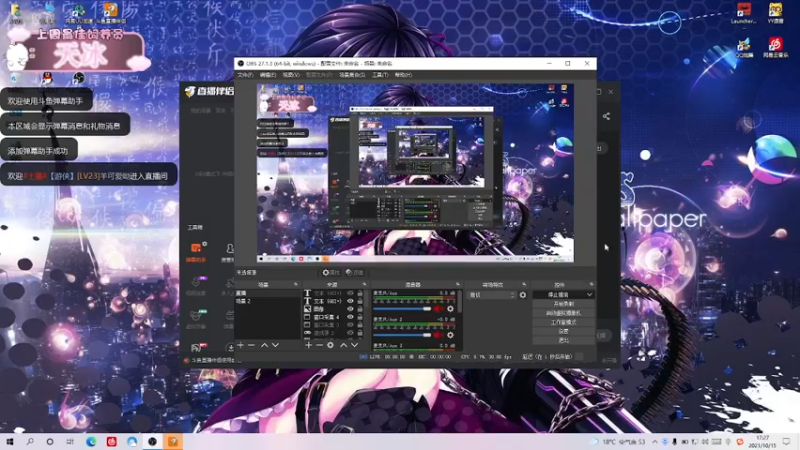Click the 属性 properties gear button

click(x=331, y=272)
